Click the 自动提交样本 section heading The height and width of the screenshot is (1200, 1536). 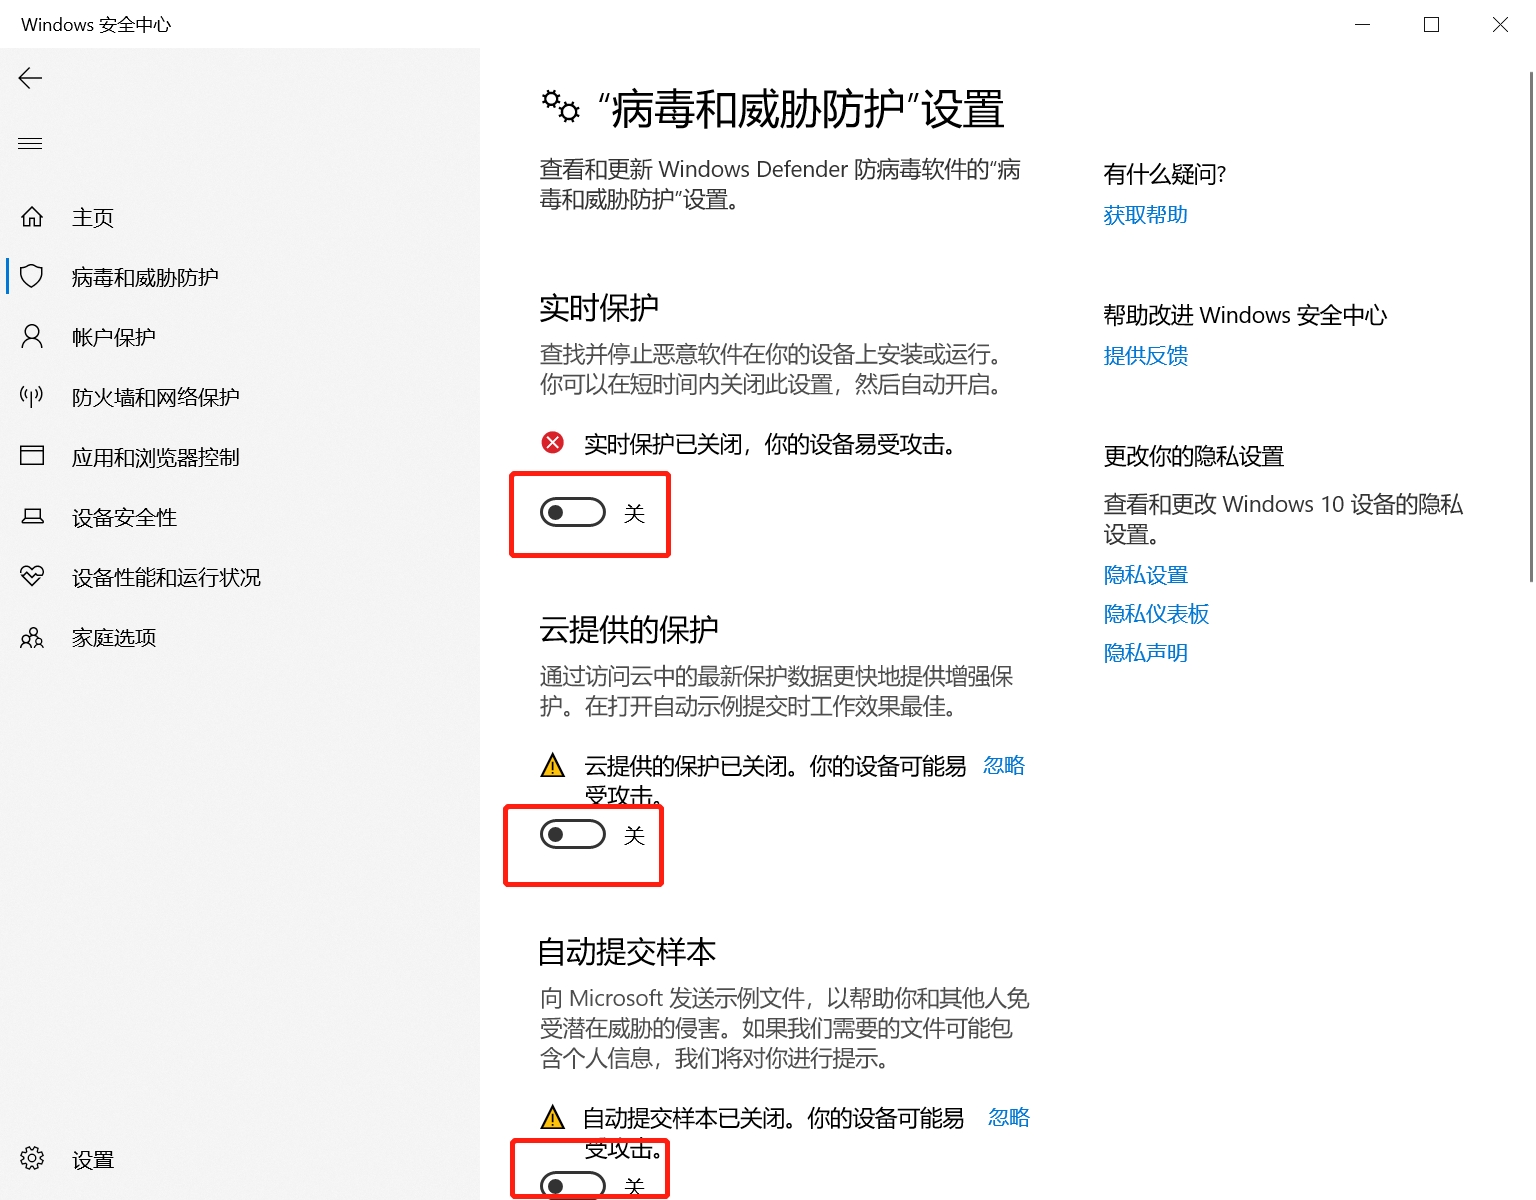point(627,952)
